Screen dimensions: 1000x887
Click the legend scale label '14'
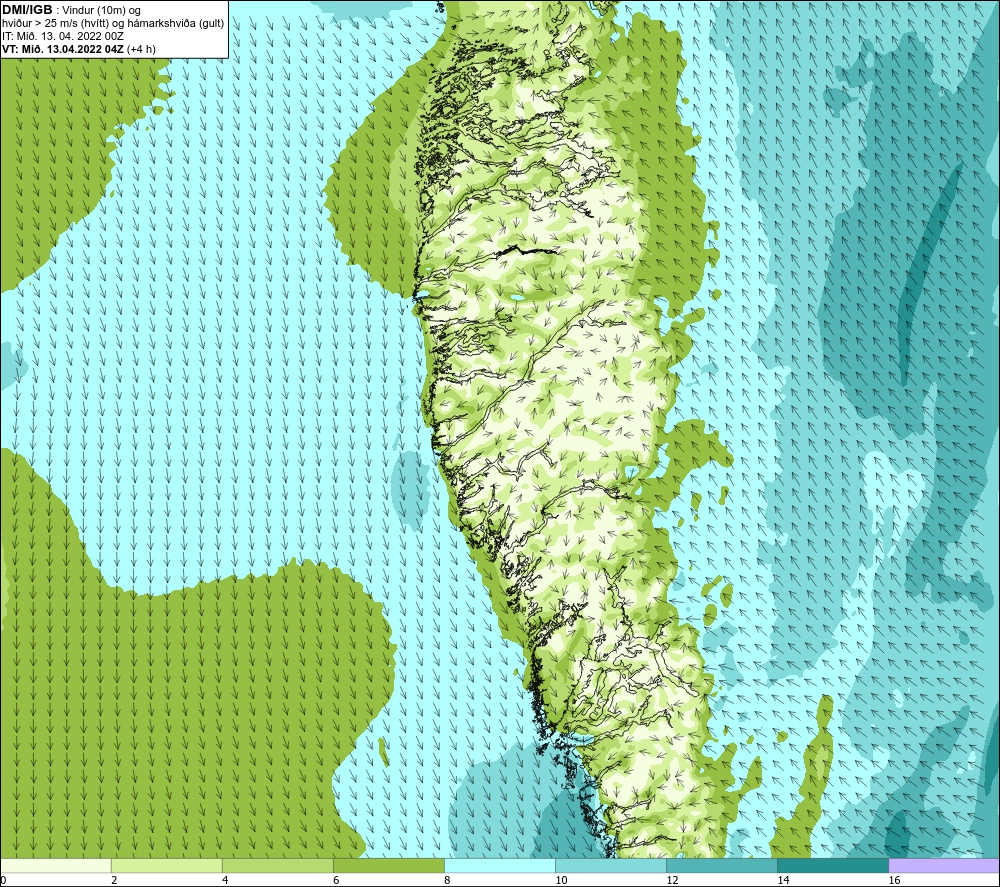coord(783,880)
